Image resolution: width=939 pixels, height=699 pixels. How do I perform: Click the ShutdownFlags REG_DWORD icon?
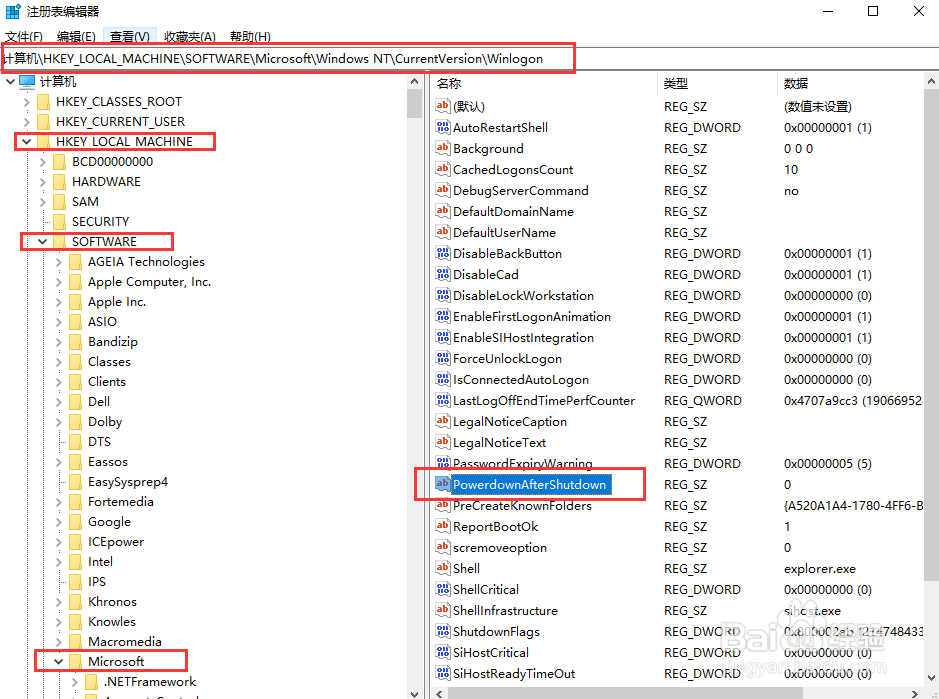pyautogui.click(x=442, y=631)
